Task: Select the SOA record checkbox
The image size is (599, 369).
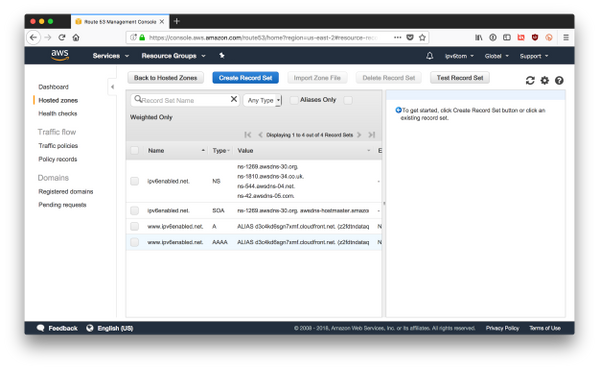Action: [x=134, y=210]
